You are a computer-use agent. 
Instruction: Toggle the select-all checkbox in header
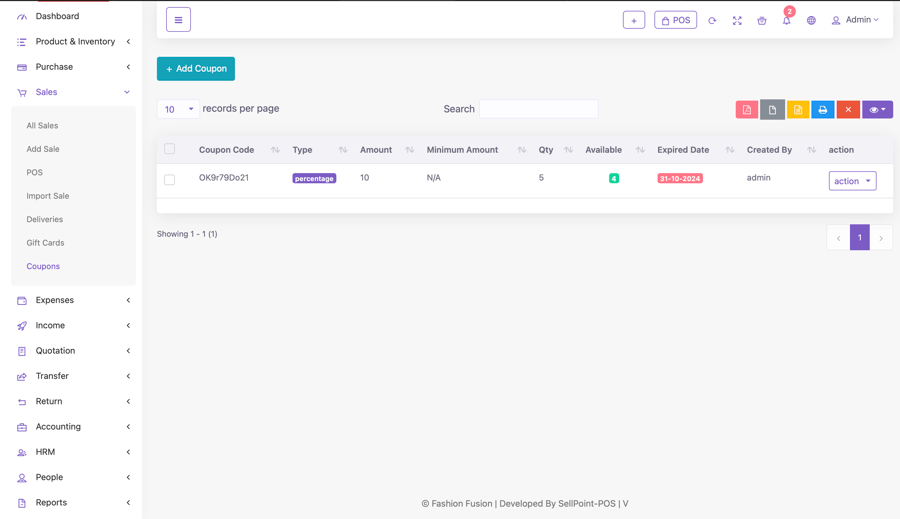(x=170, y=149)
